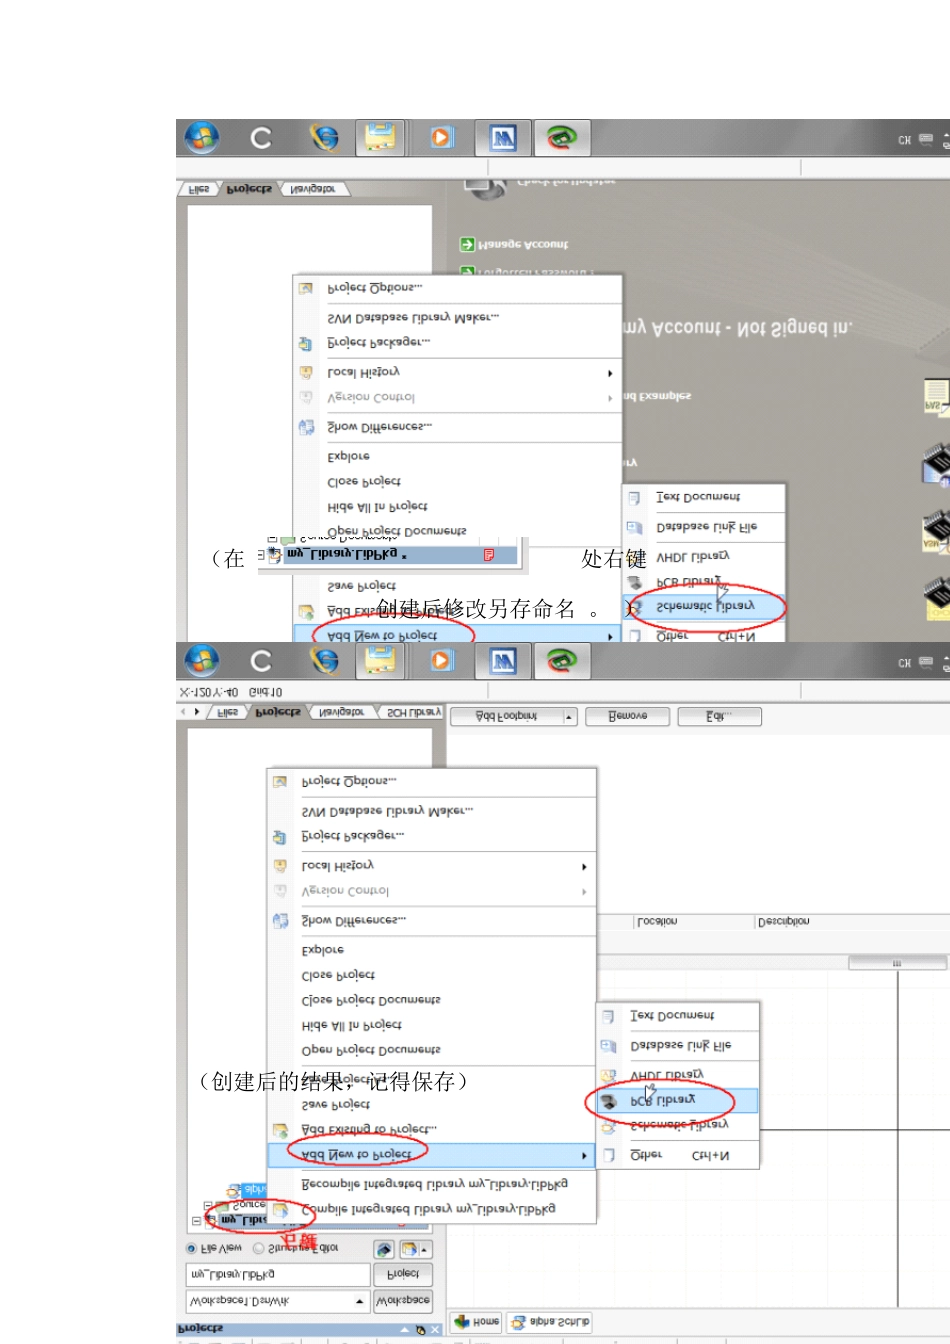Image resolution: width=950 pixels, height=1344 pixels.
Task: Click the Workspace button
Action: pyautogui.click(x=402, y=1301)
